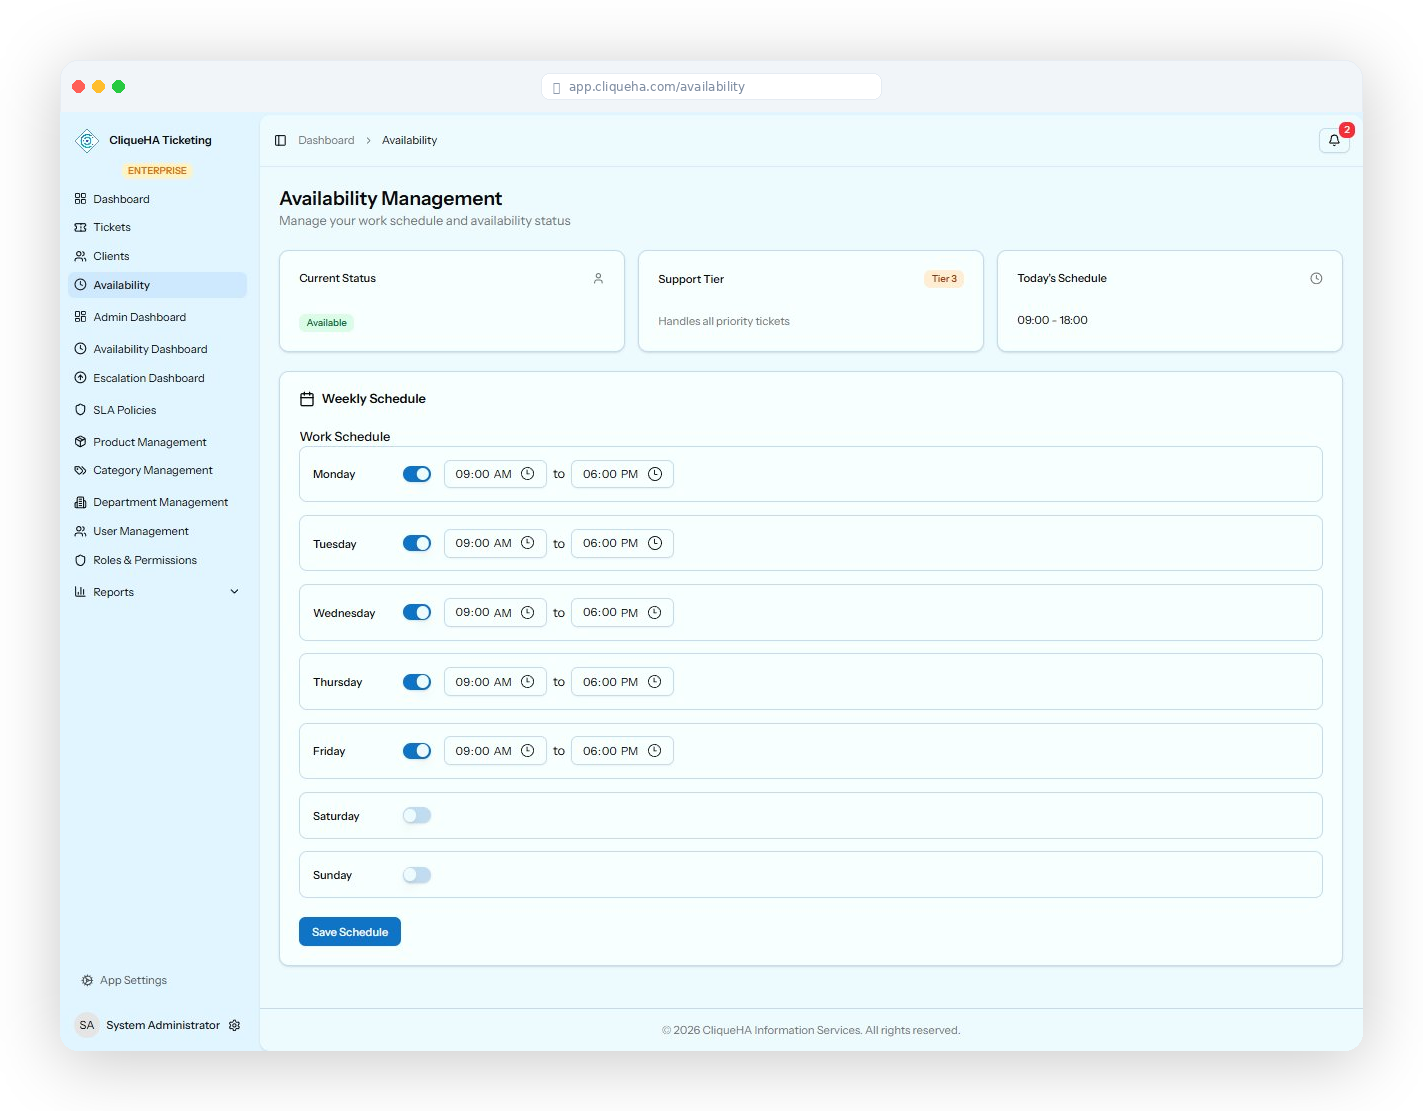Click the Dashboard breadcrumb link
The image size is (1423, 1111).
[326, 141]
